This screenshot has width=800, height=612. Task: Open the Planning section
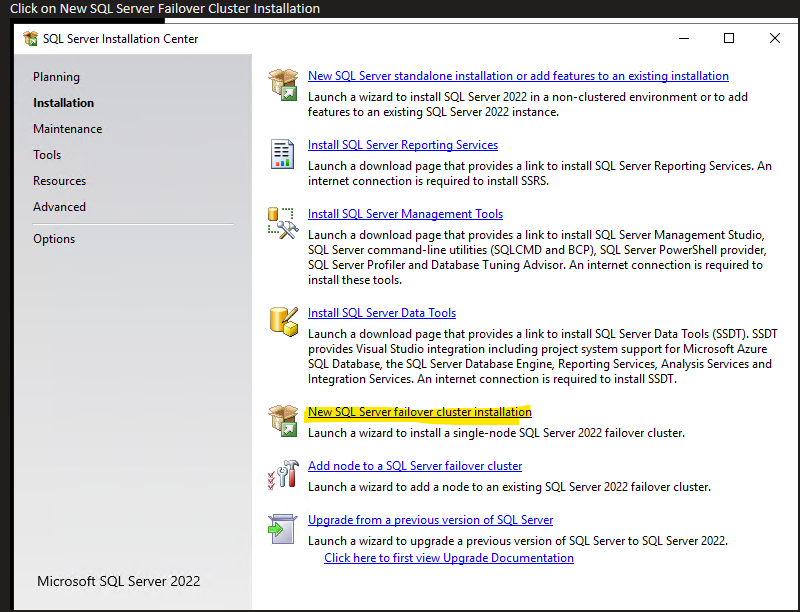(57, 77)
